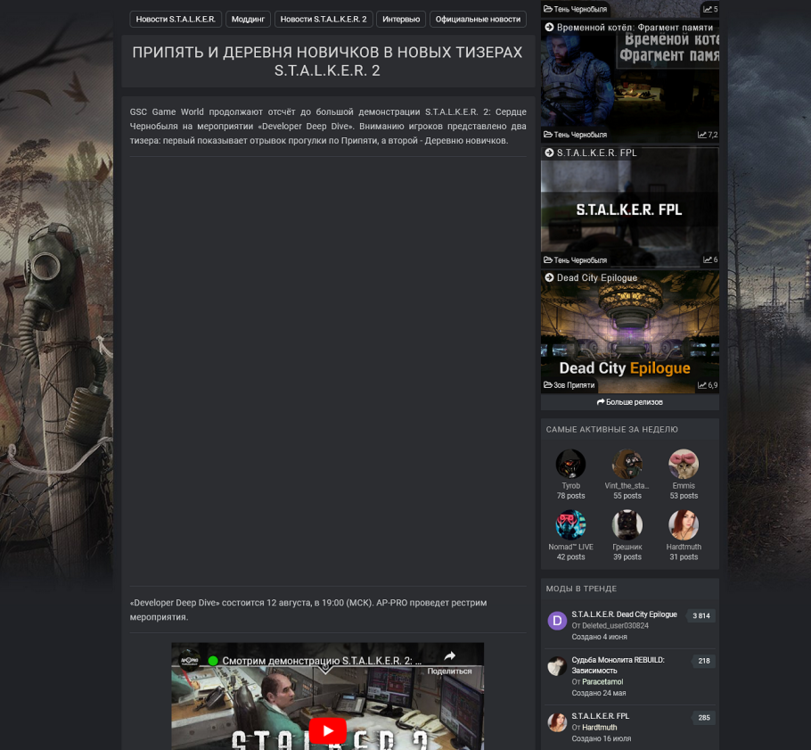Click the 285 count badge

point(703,717)
